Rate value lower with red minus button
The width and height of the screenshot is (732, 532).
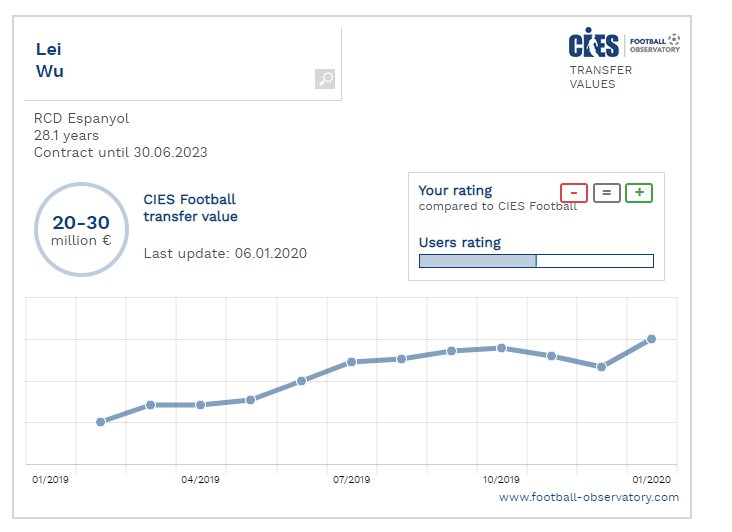pyautogui.click(x=574, y=193)
